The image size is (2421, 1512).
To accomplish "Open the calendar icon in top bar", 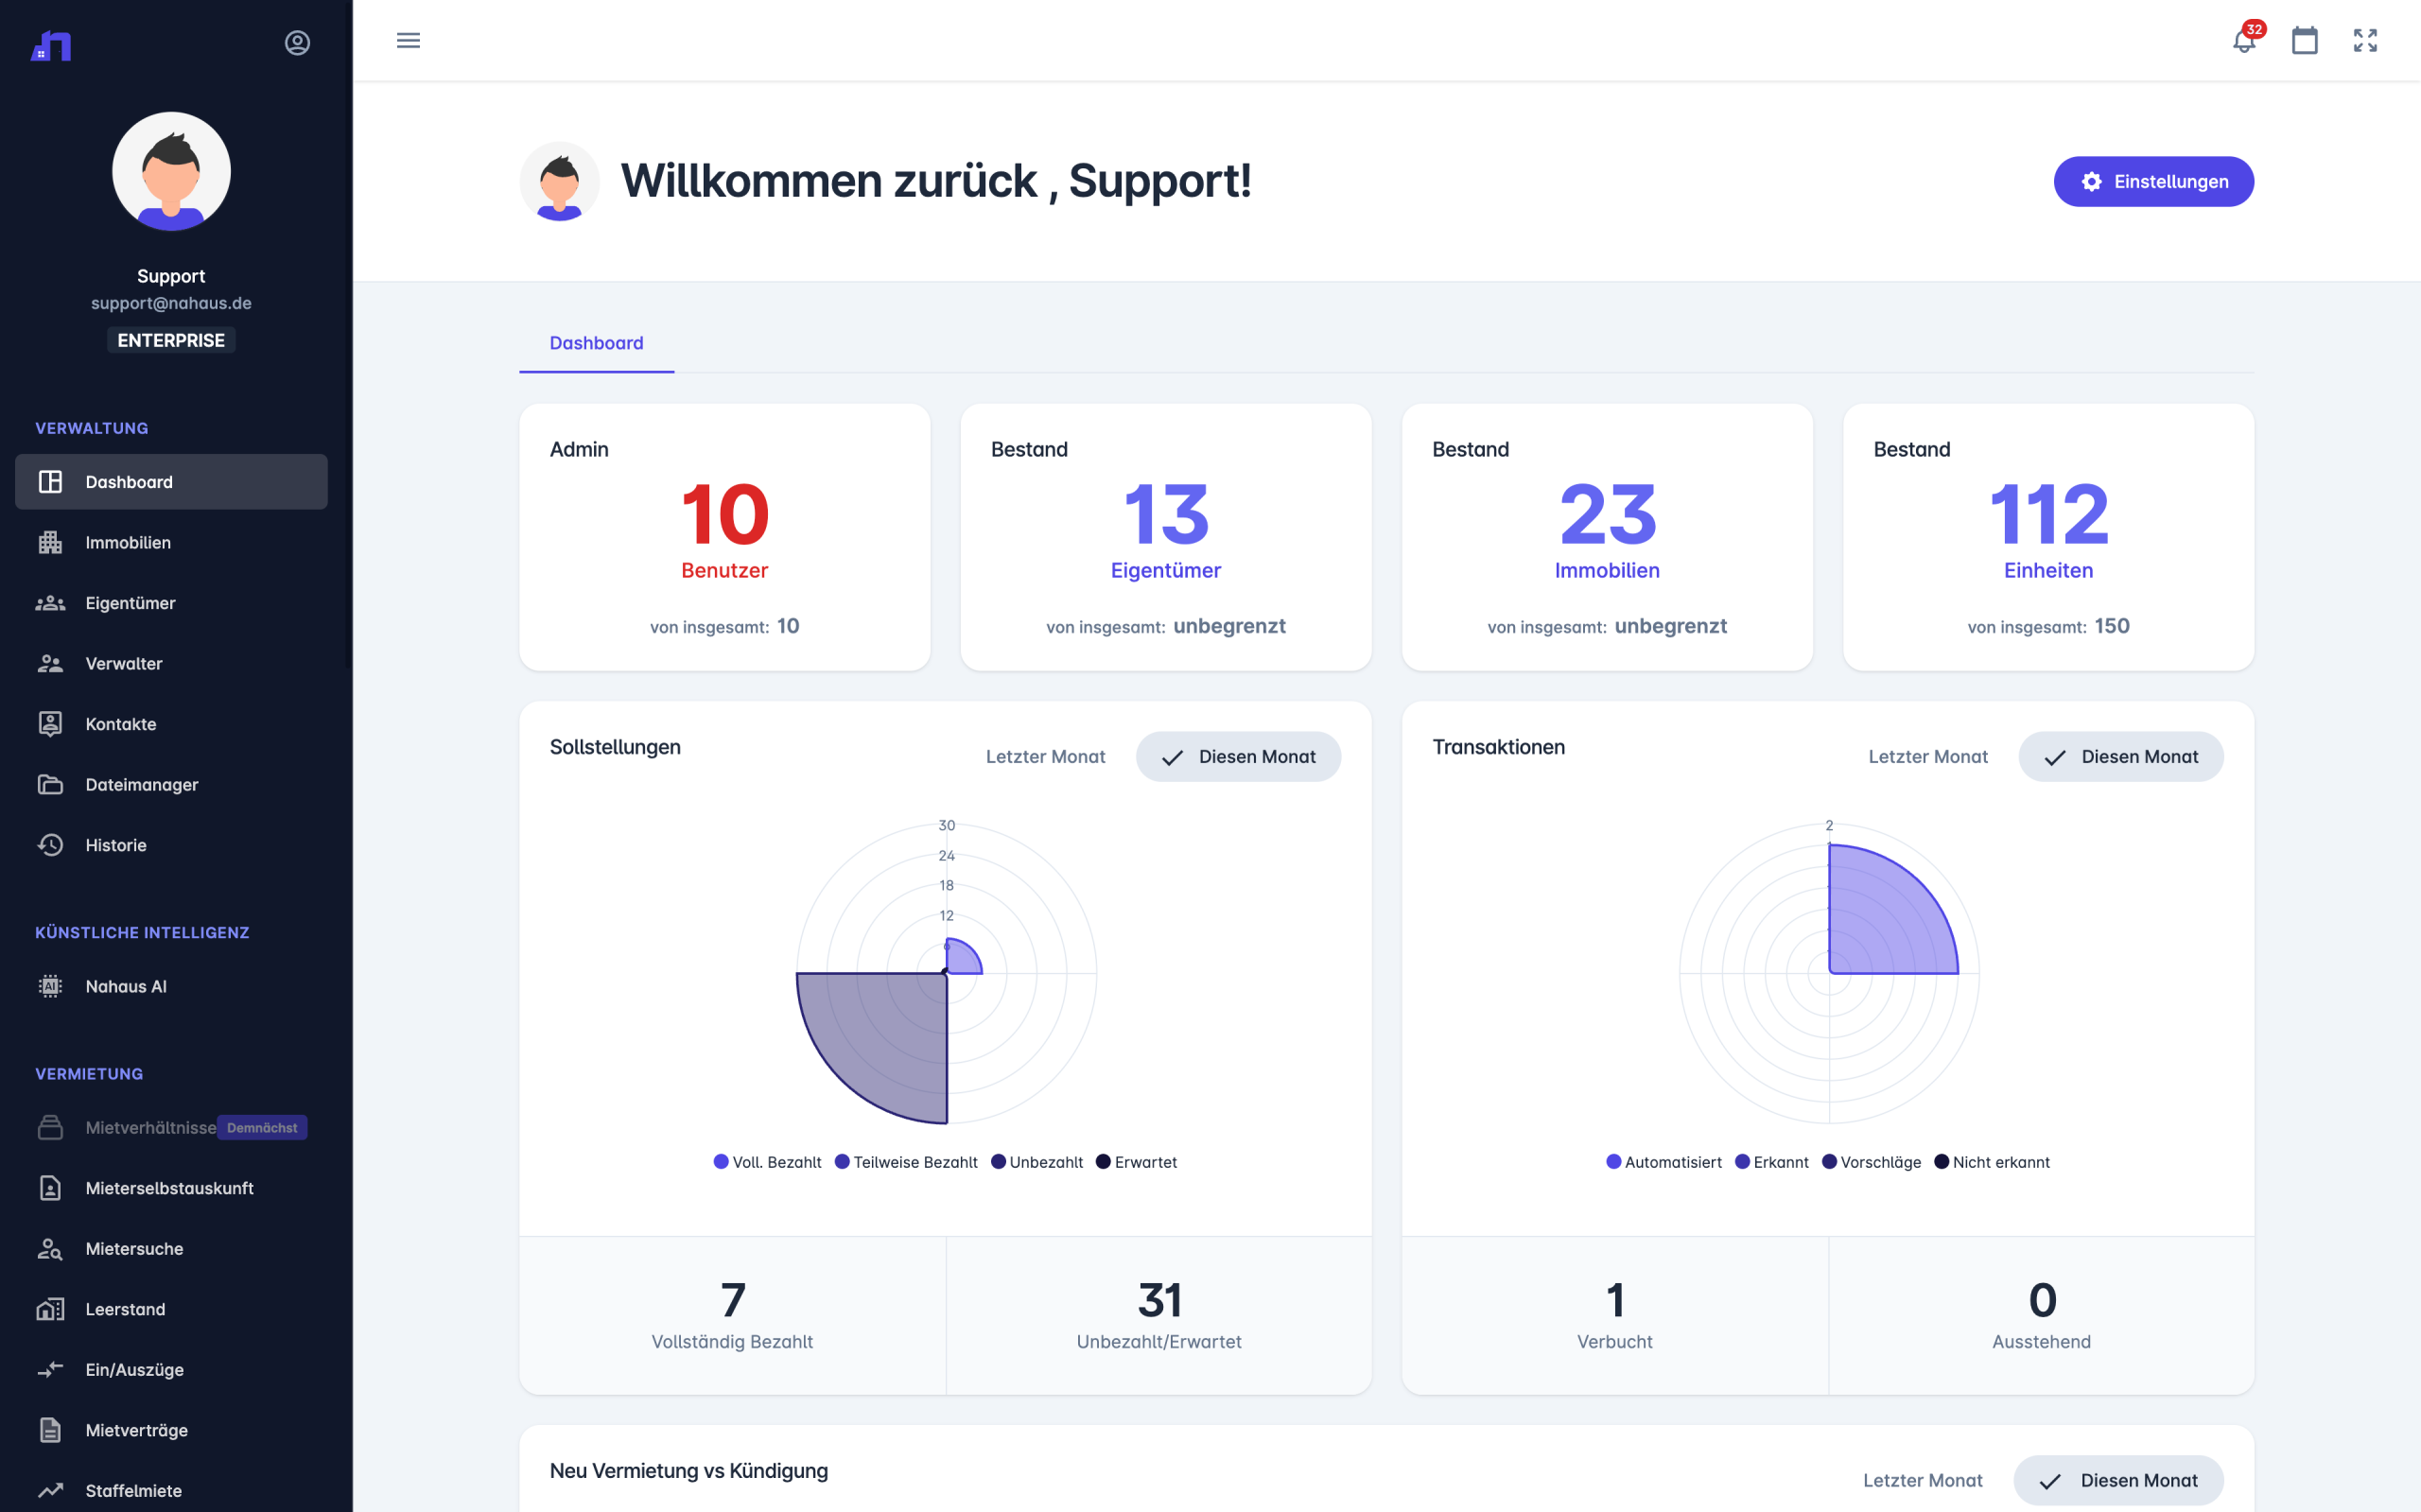I will (x=2304, y=41).
